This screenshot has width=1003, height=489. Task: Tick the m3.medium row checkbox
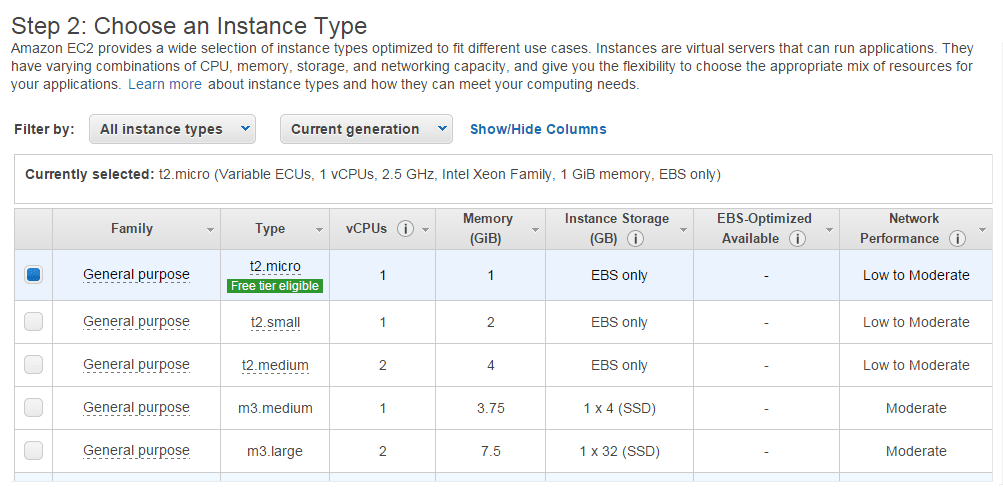34,408
